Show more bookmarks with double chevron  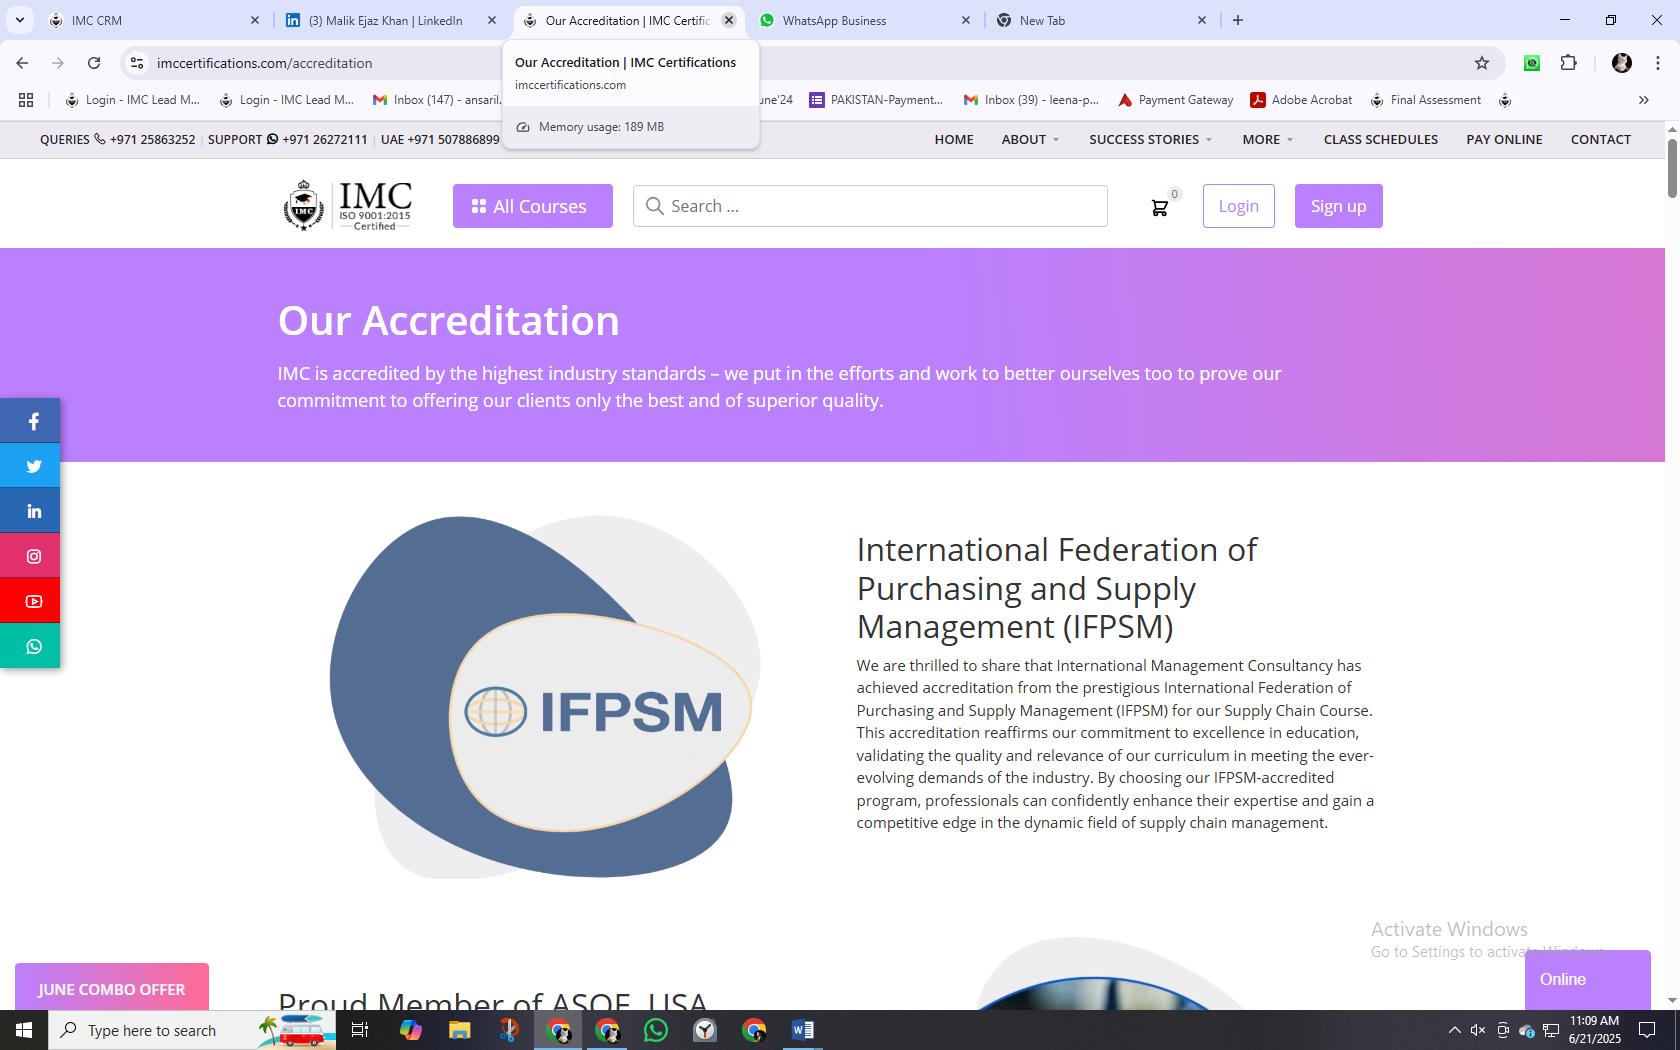pos(1643,100)
